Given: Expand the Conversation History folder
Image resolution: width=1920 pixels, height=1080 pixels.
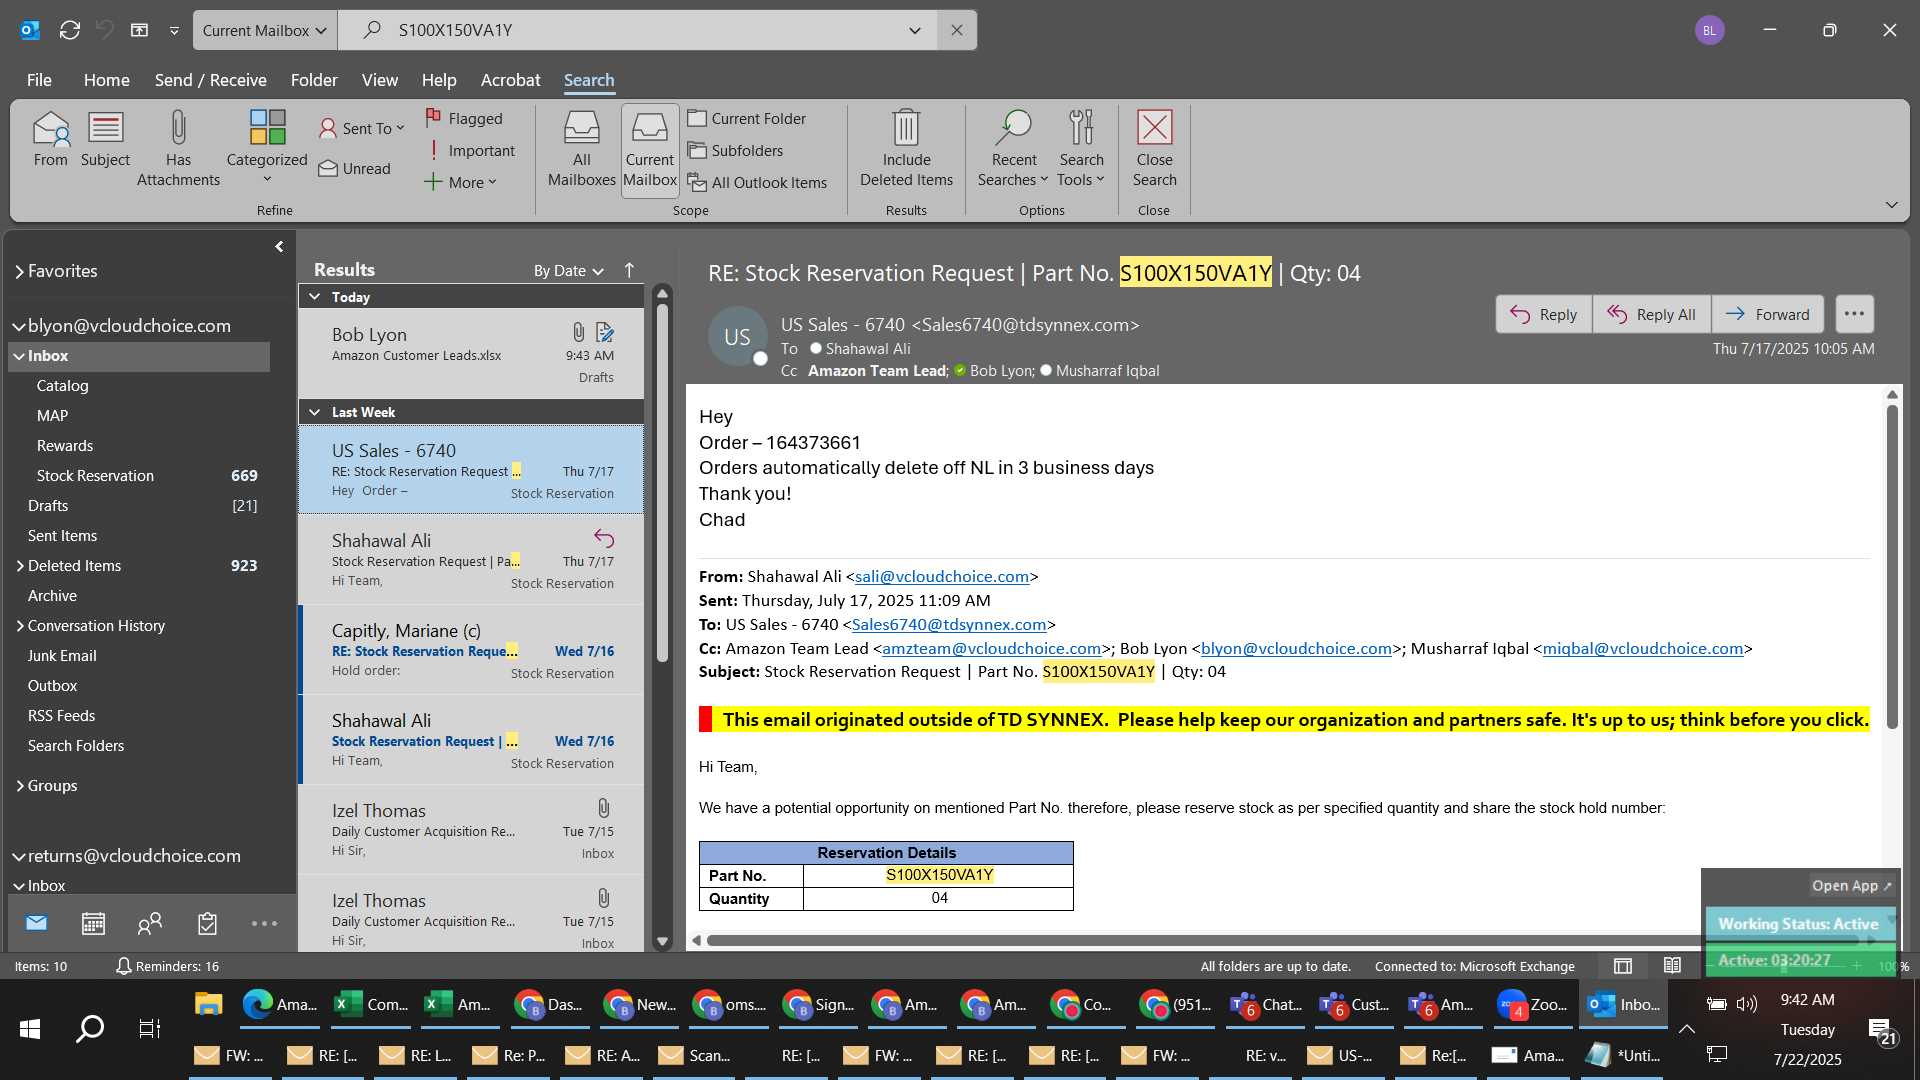Looking at the screenshot, I should [x=19, y=626].
